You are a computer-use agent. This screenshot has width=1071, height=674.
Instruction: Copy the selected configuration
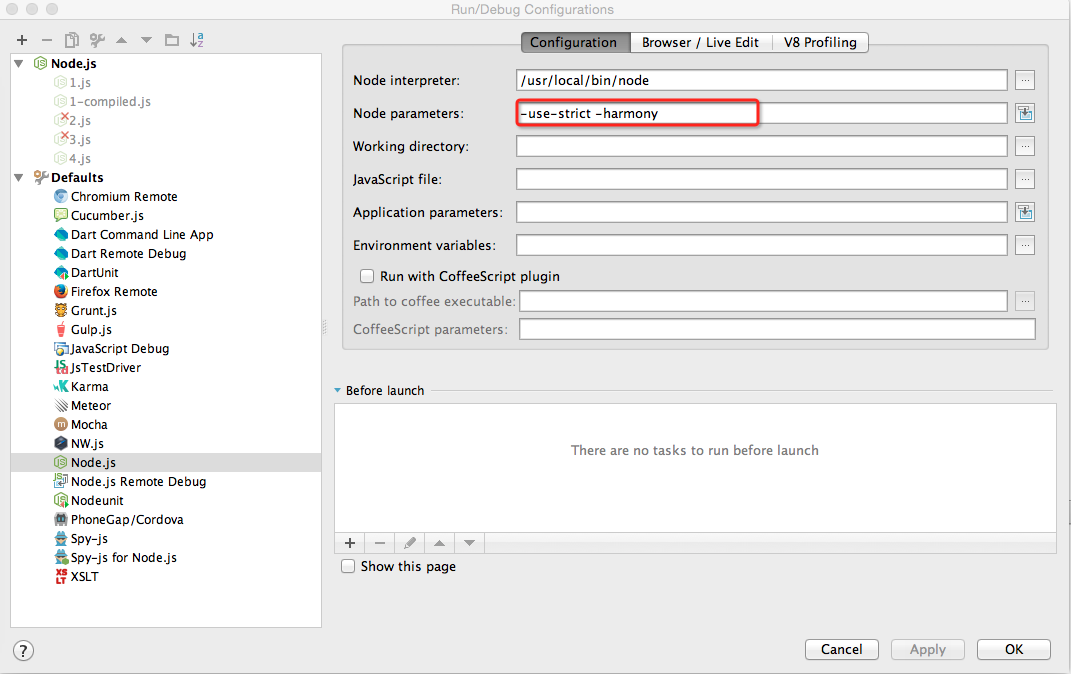click(x=72, y=40)
